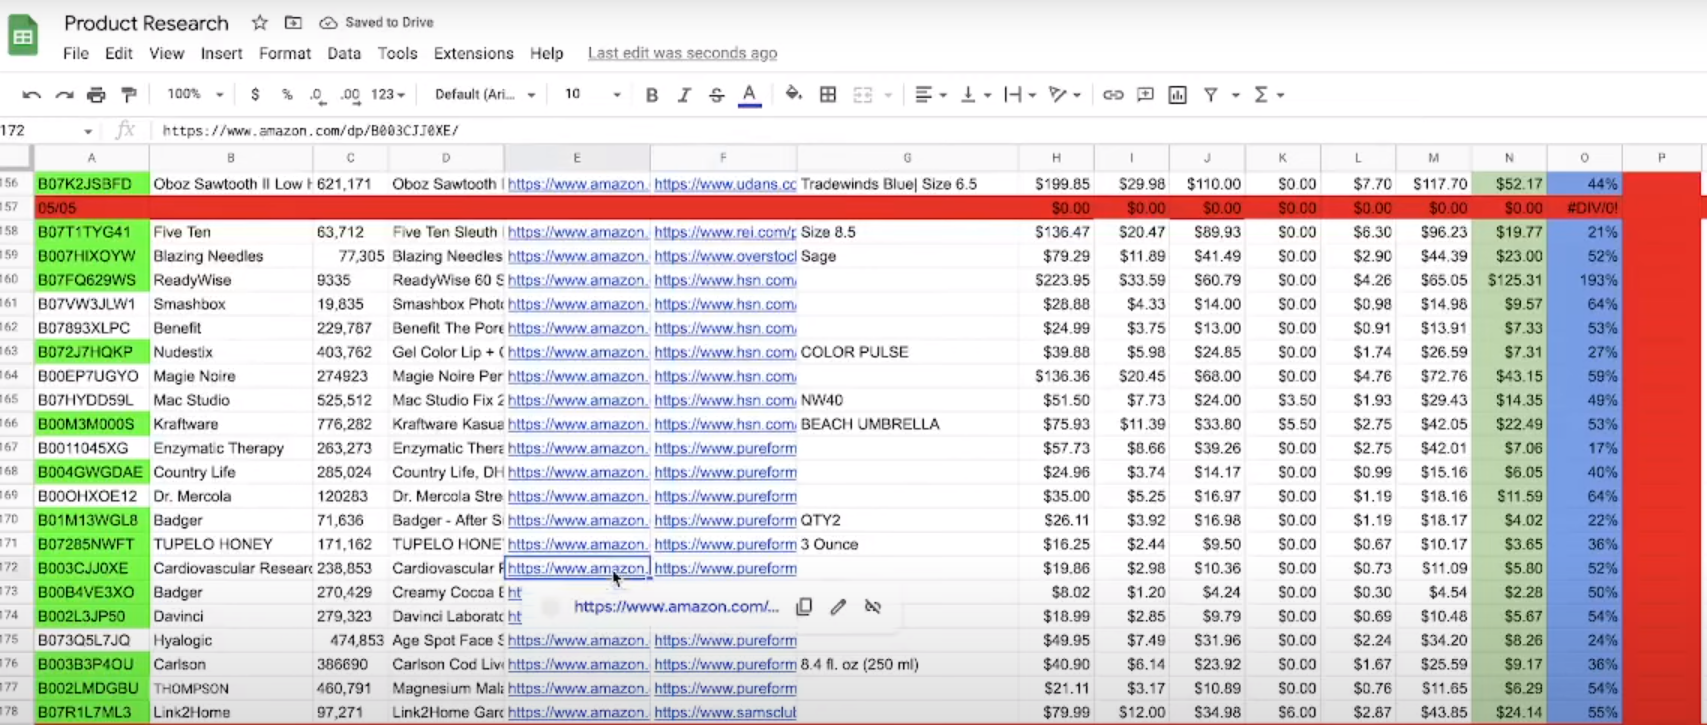Select the ASIN cell B07FQ629WS

tap(91, 280)
